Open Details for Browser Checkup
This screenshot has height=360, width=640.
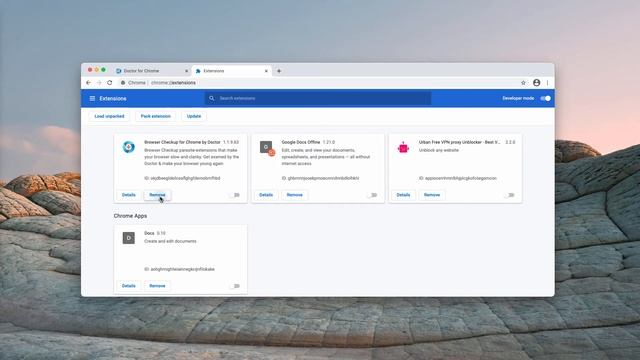click(129, 195)
